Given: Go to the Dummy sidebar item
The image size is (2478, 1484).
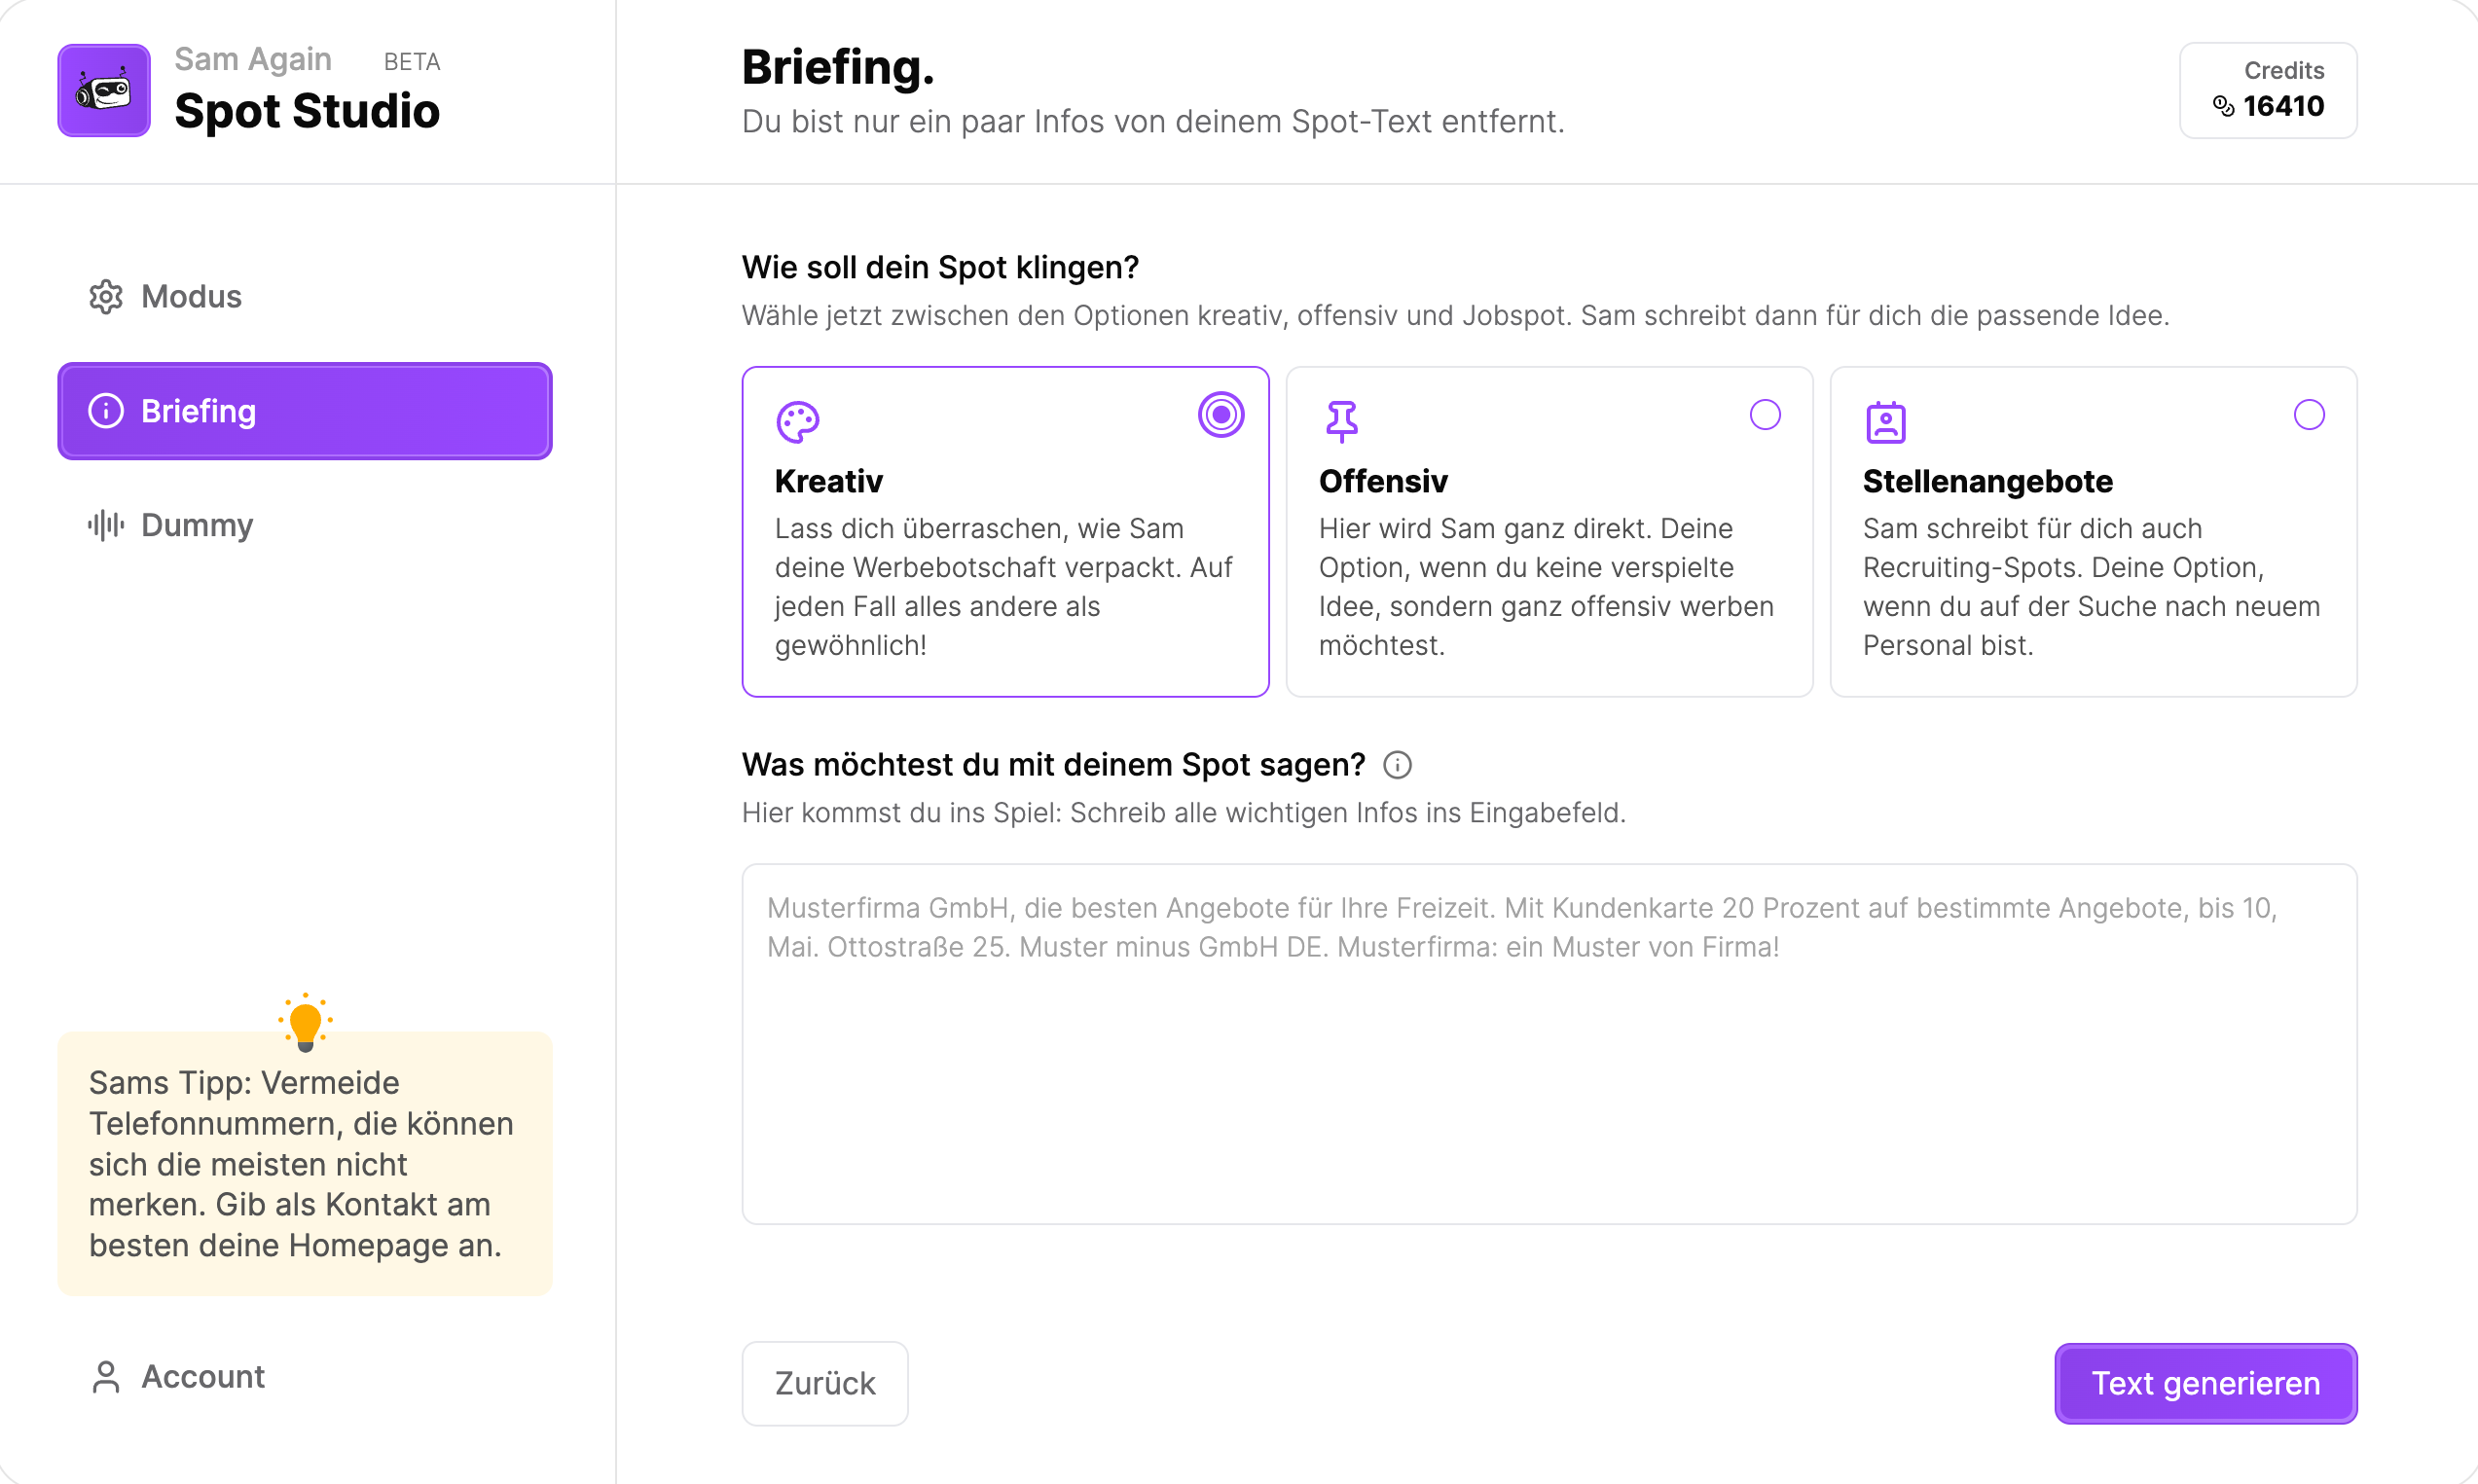Looking at the screenshot, I should tap(197, 525).
